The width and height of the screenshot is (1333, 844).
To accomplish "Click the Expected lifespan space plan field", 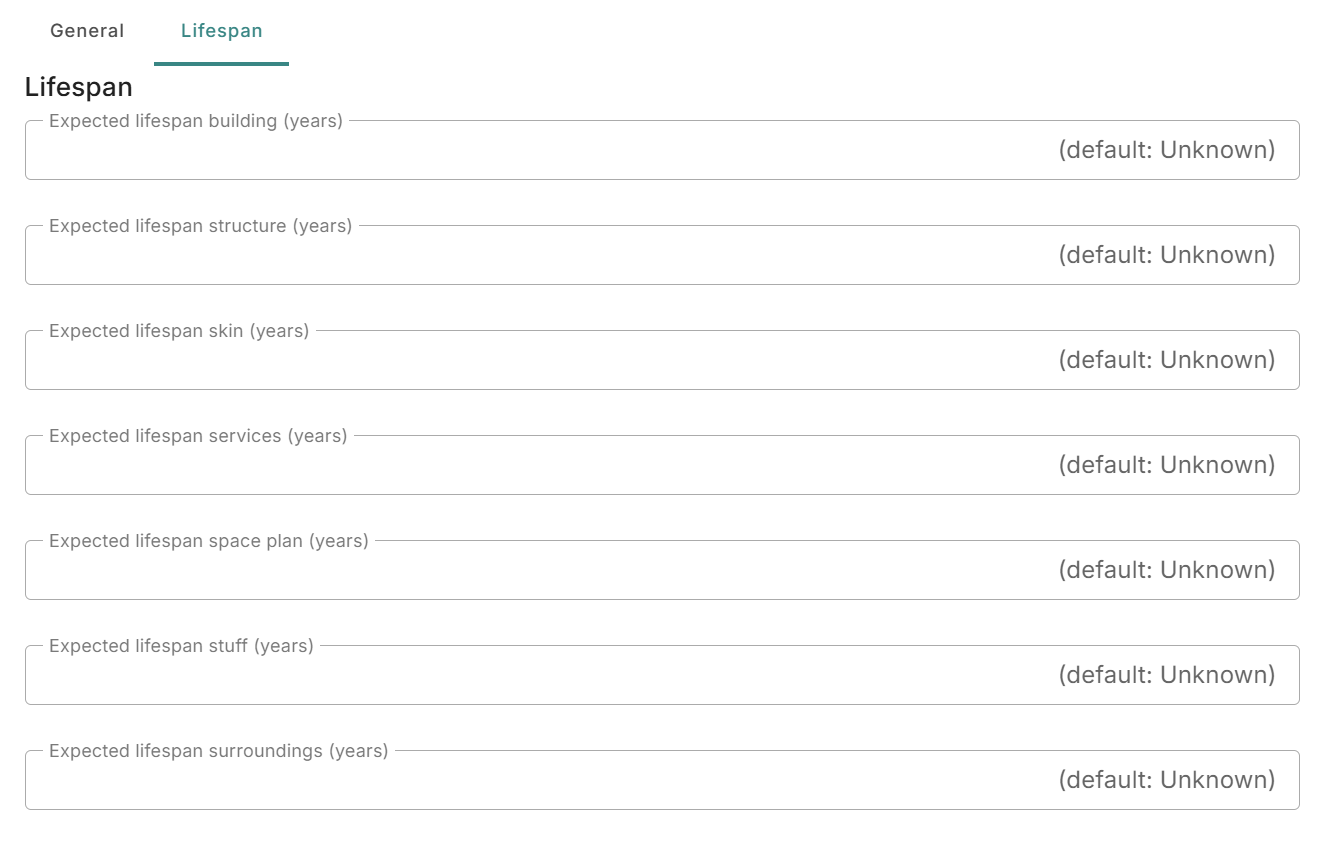I will 660,569.
